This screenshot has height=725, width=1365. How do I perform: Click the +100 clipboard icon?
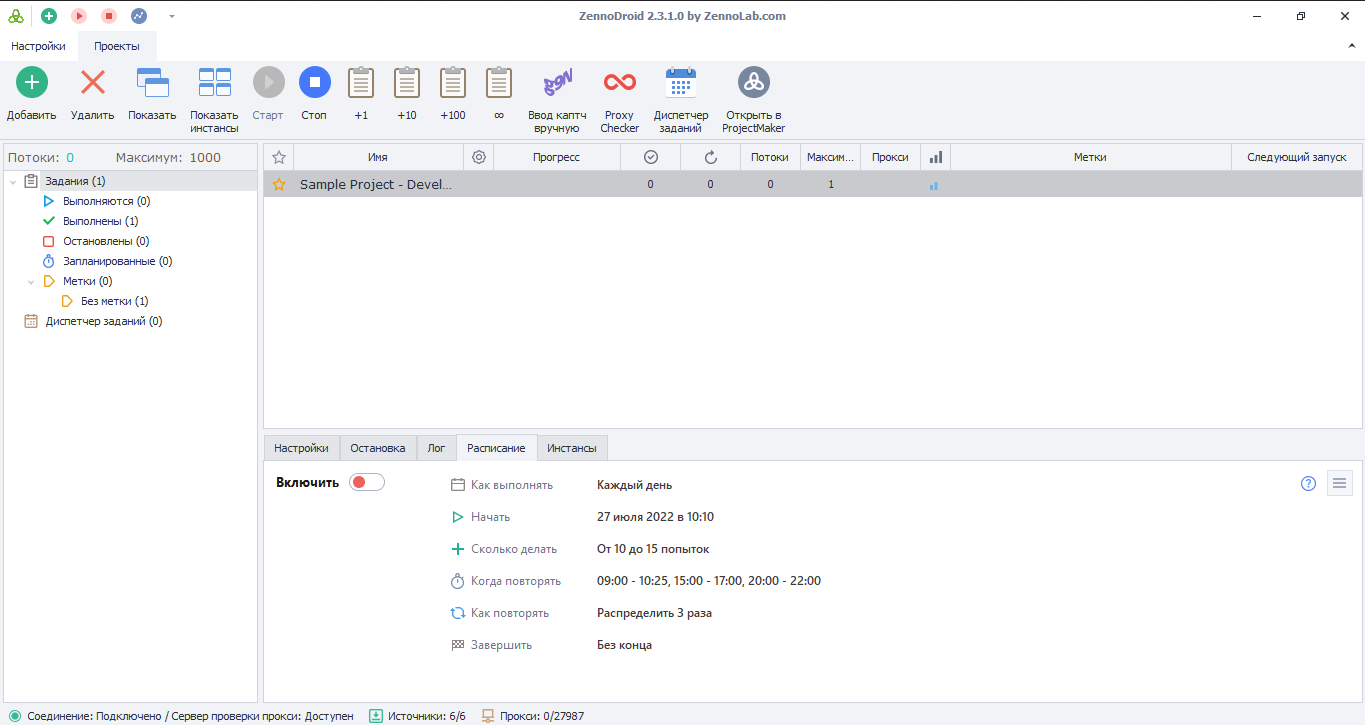point(453,82)
